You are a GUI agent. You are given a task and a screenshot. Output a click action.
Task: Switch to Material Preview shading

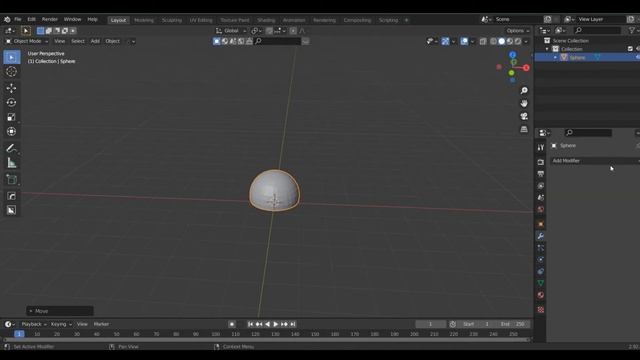point(510,41)
